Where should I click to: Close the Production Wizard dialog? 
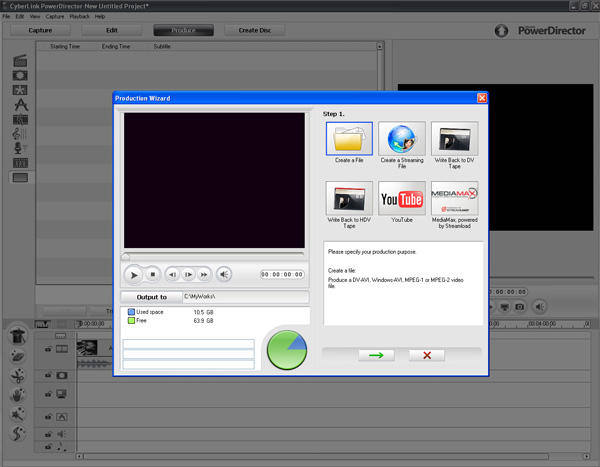tap(482, 98)
